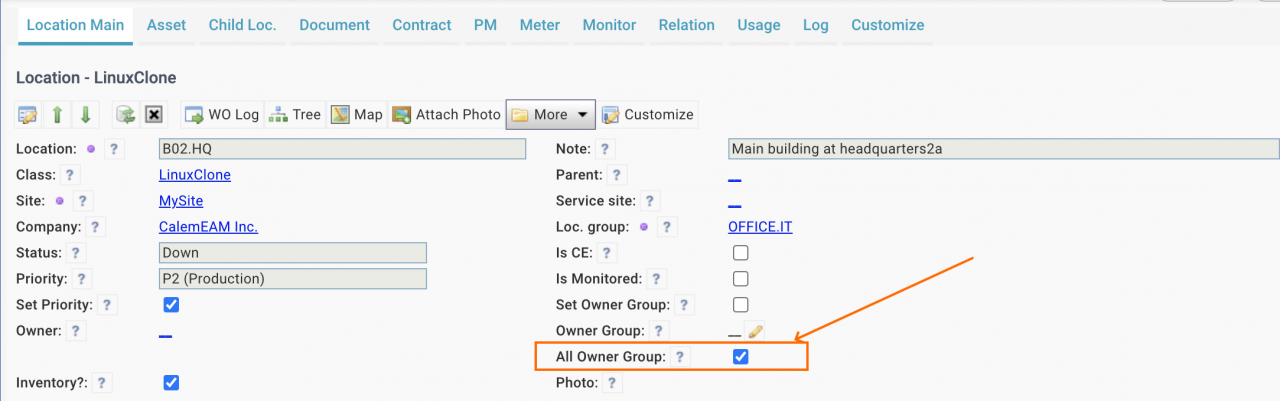This screenshot has width=1280, height=401.
Task: Open the WO Log
Action: coord(221,114)
